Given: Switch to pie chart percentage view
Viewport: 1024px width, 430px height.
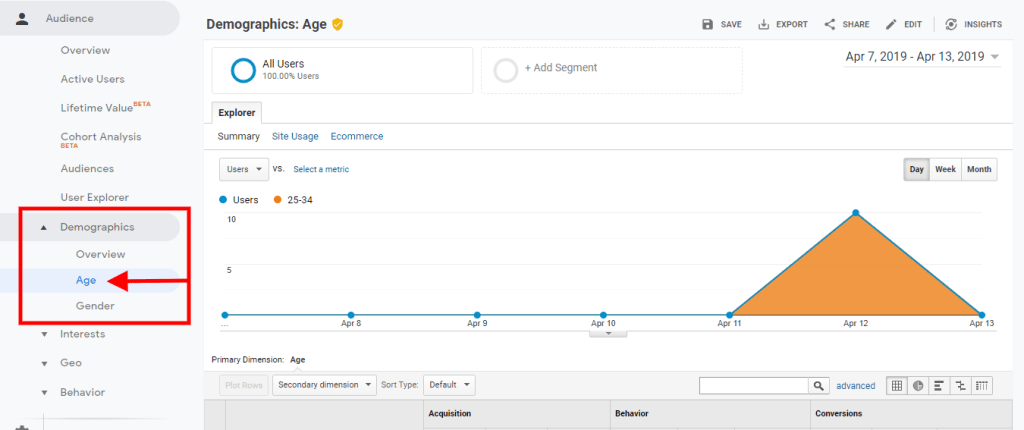Looking at the screenshot, I should [918, 385].
